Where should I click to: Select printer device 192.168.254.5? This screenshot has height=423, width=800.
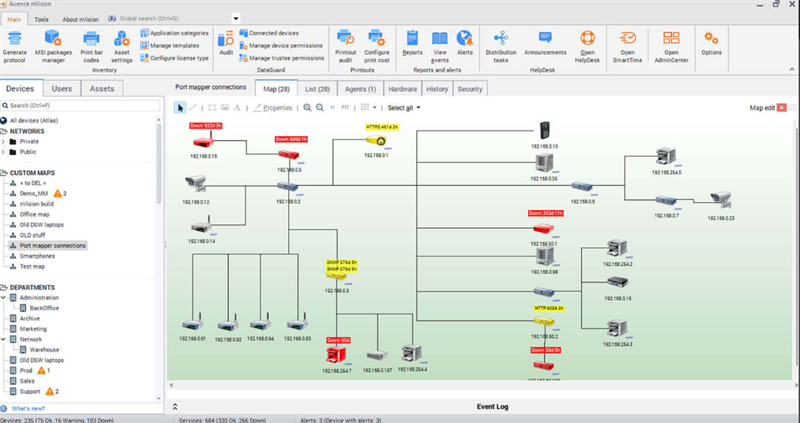(665, 156)
